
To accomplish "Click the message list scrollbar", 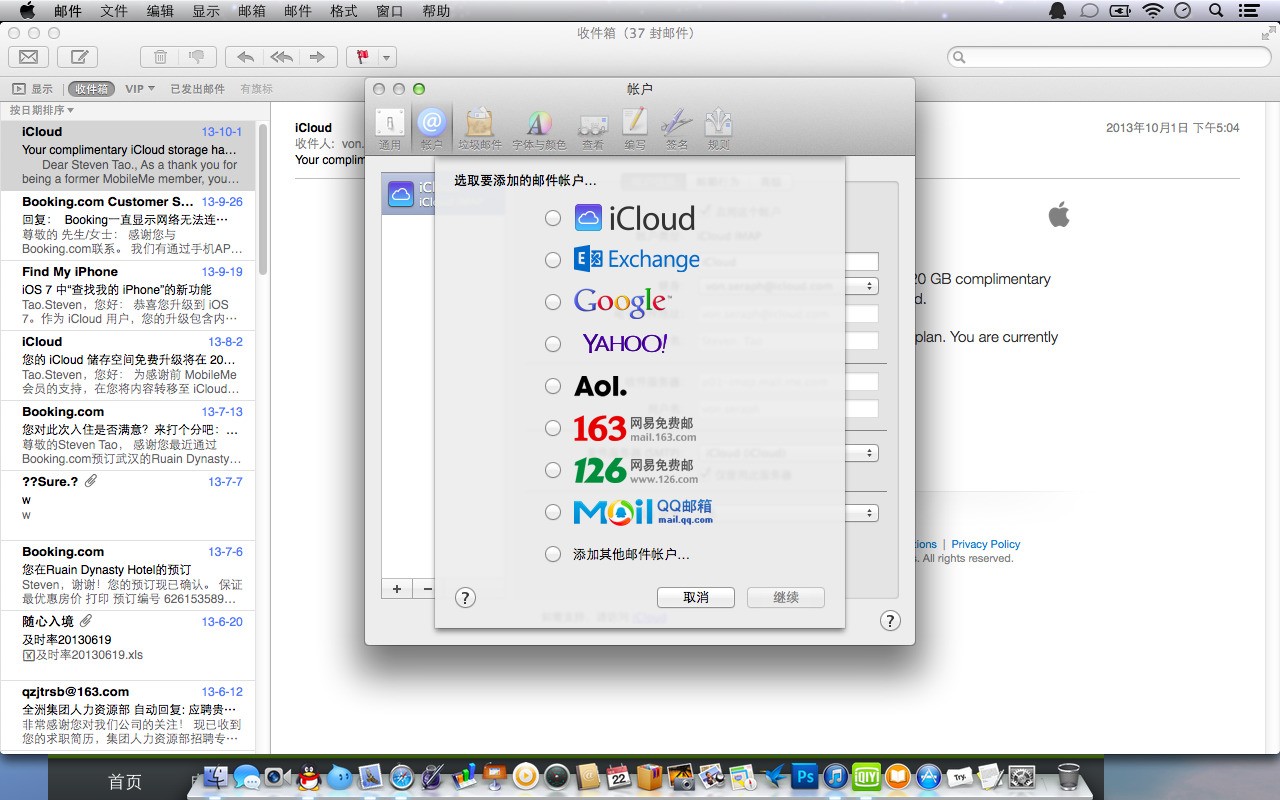I will click(263, 200).
